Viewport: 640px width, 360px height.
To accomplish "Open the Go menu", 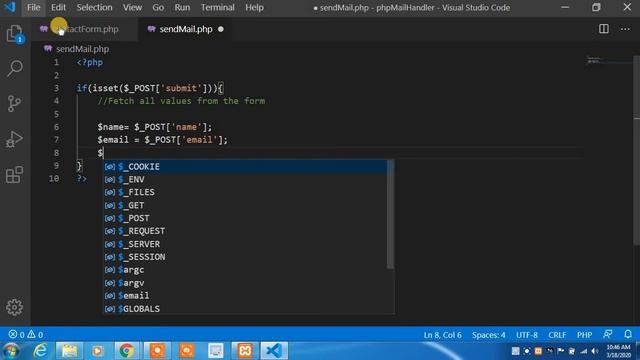I will [158, 7].
